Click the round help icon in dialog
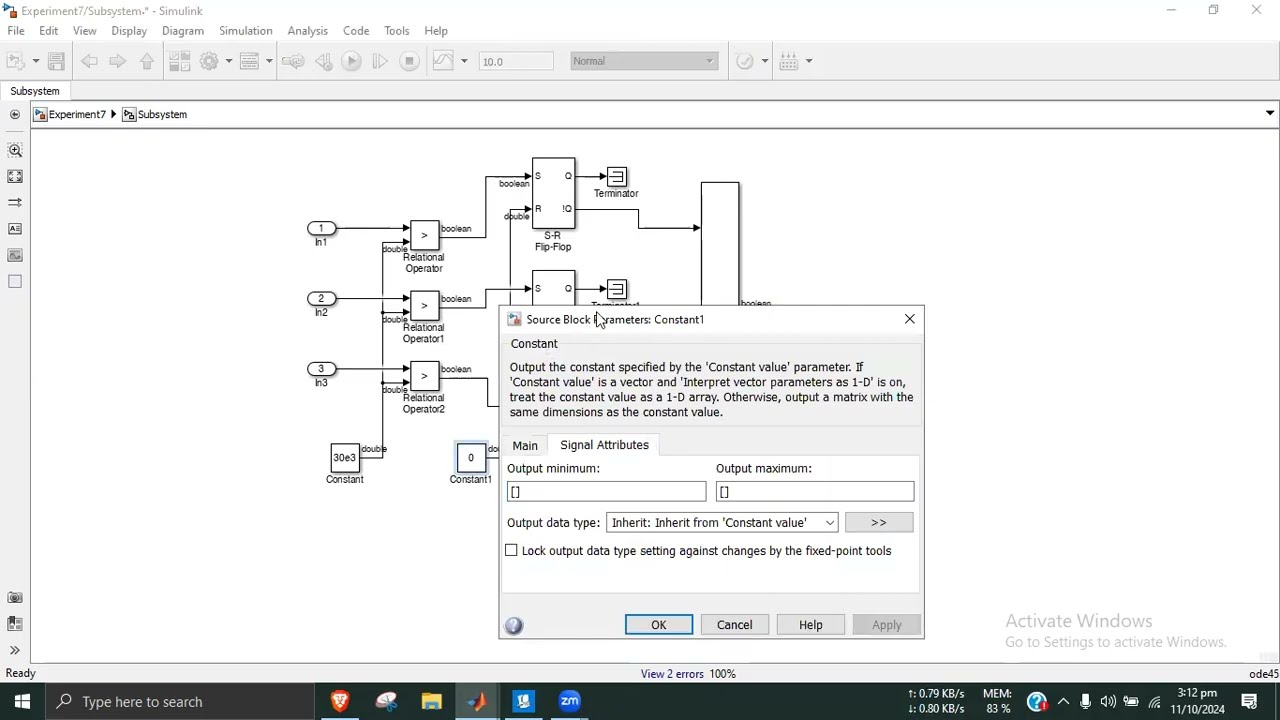This screenshot has height=720, width=1280. [x=514, y=626]
